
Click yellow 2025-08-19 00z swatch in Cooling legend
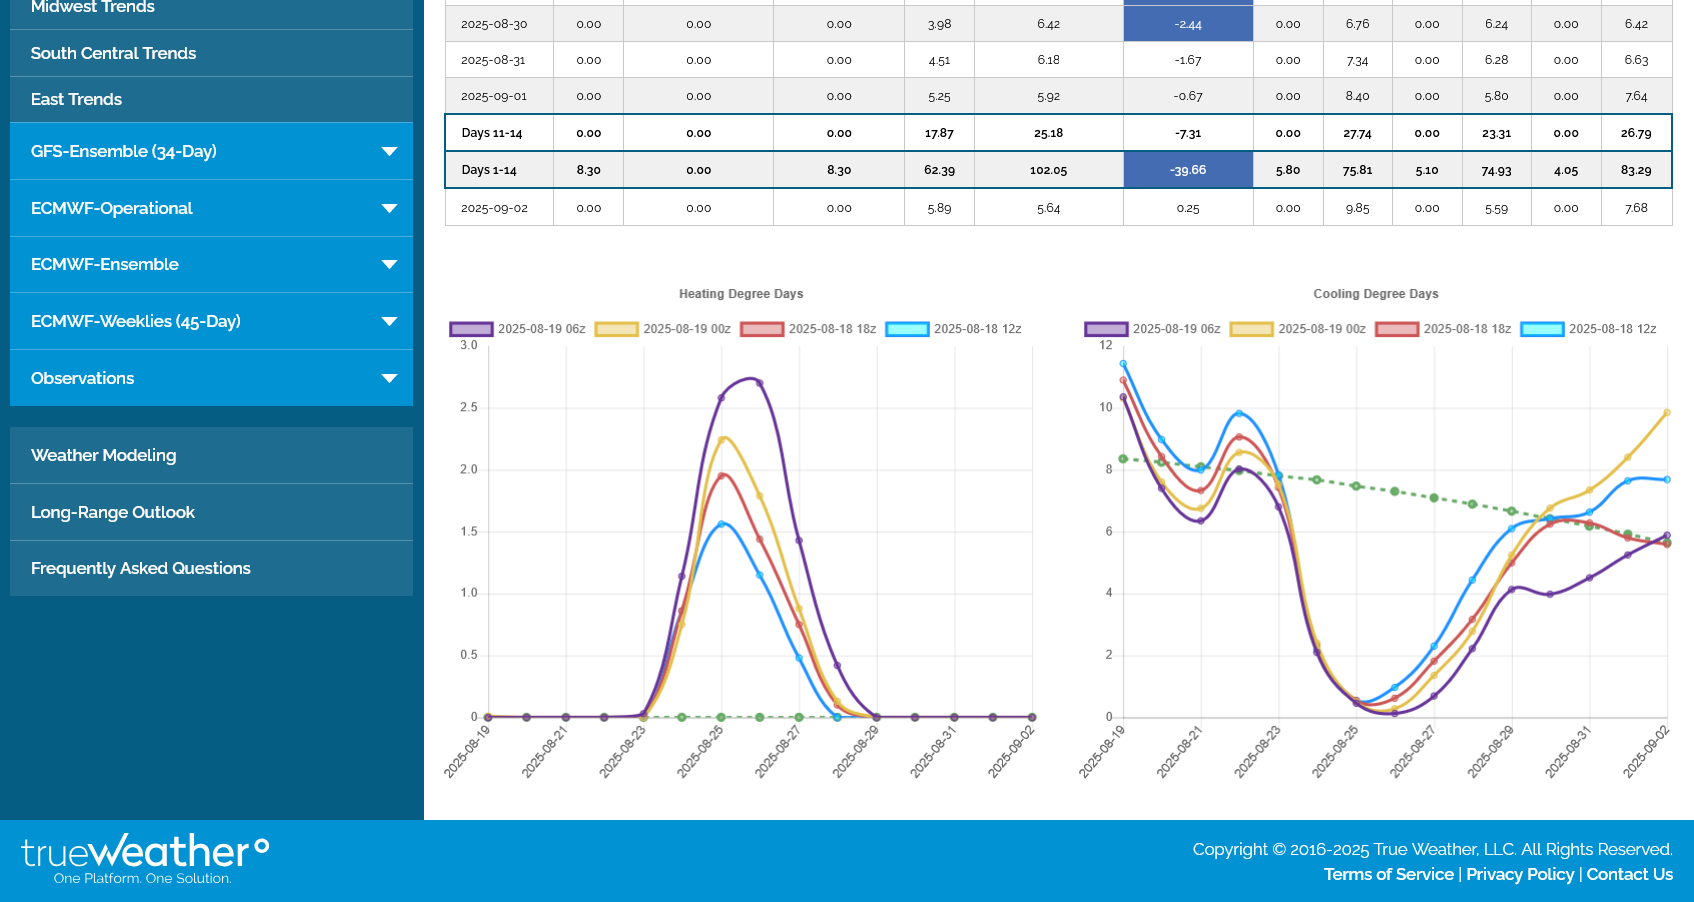[1251, 329]
